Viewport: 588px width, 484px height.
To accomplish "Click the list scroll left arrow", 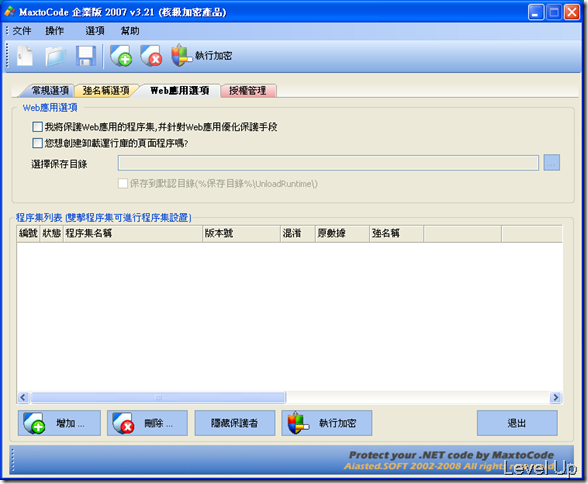I will pyautogui.click(x=23, y=397).
